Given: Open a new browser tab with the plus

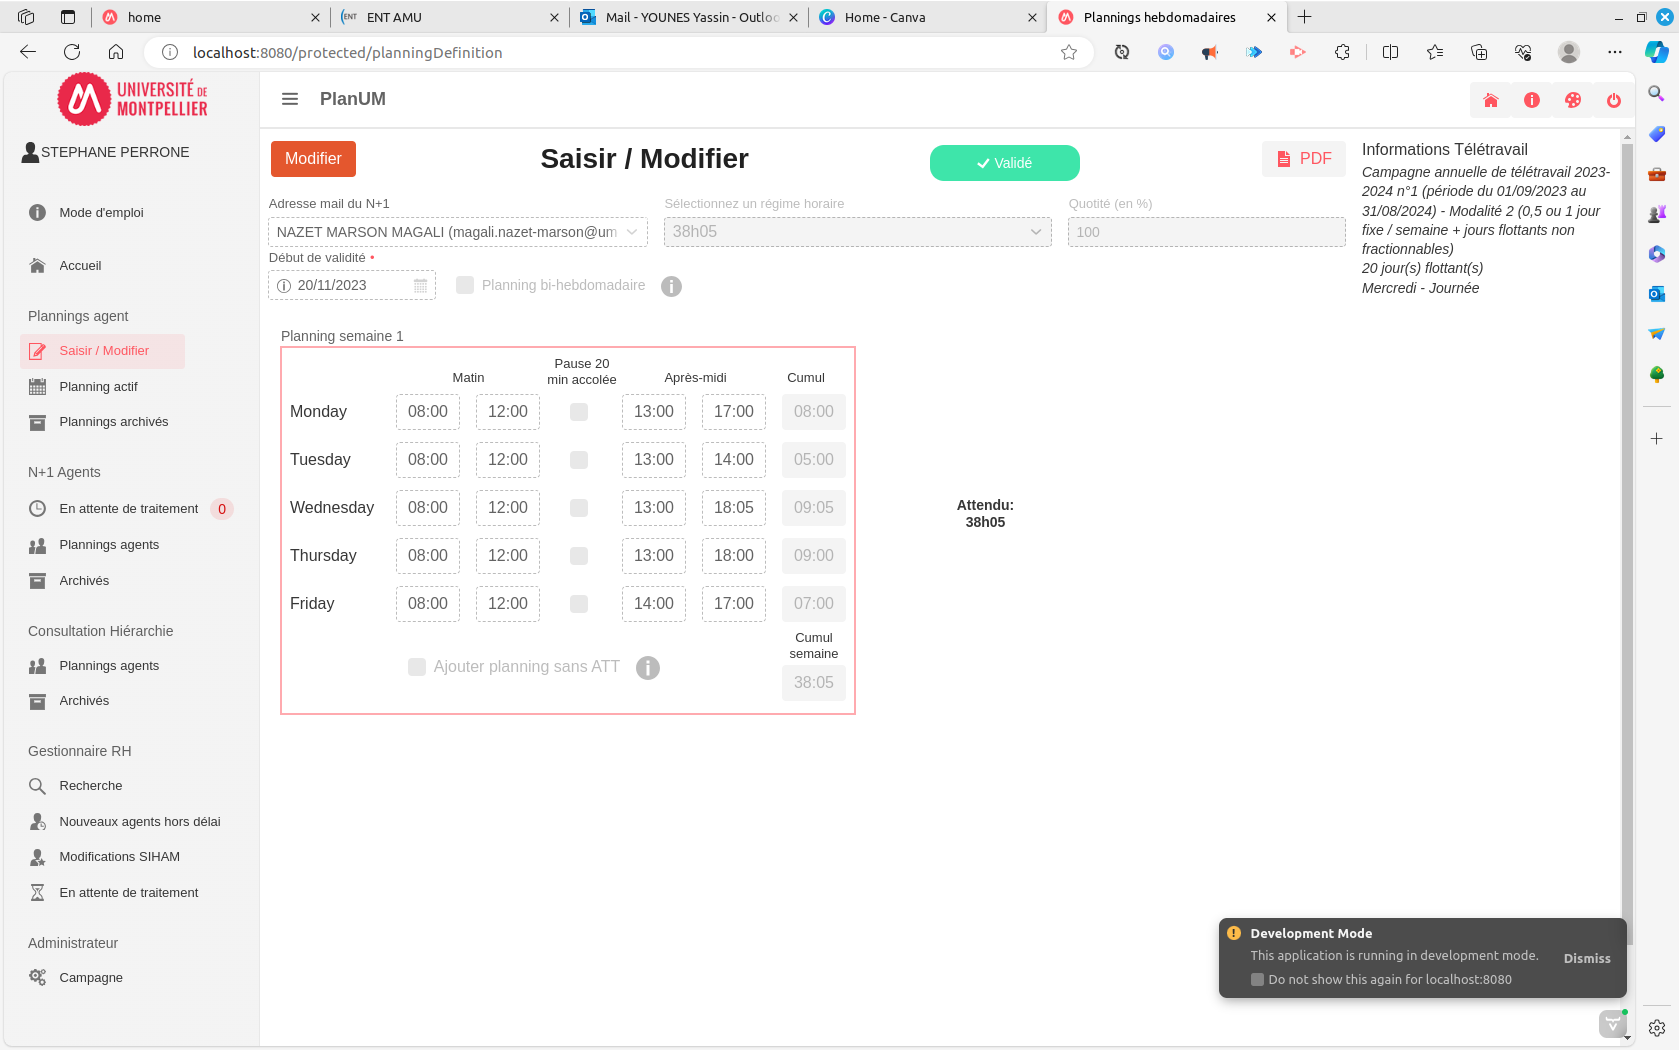Looking at the screenshot, I should coord(1305,17).
